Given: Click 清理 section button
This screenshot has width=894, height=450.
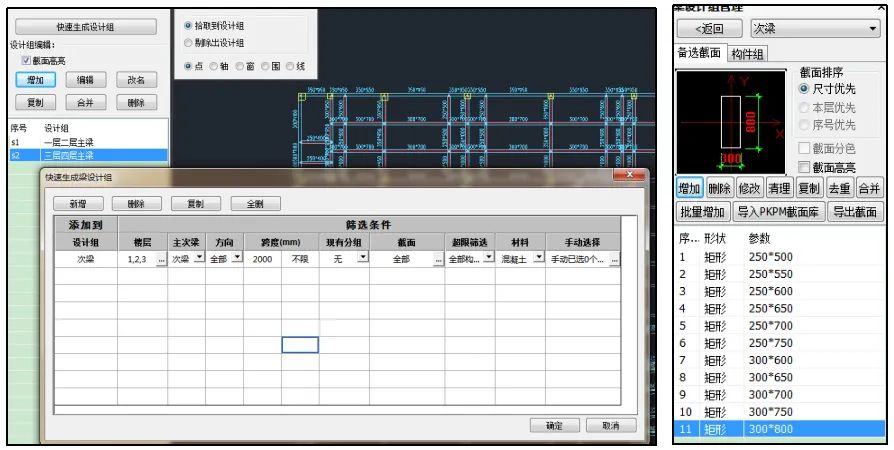Looking at the screenshot, I should pos(779,188).
